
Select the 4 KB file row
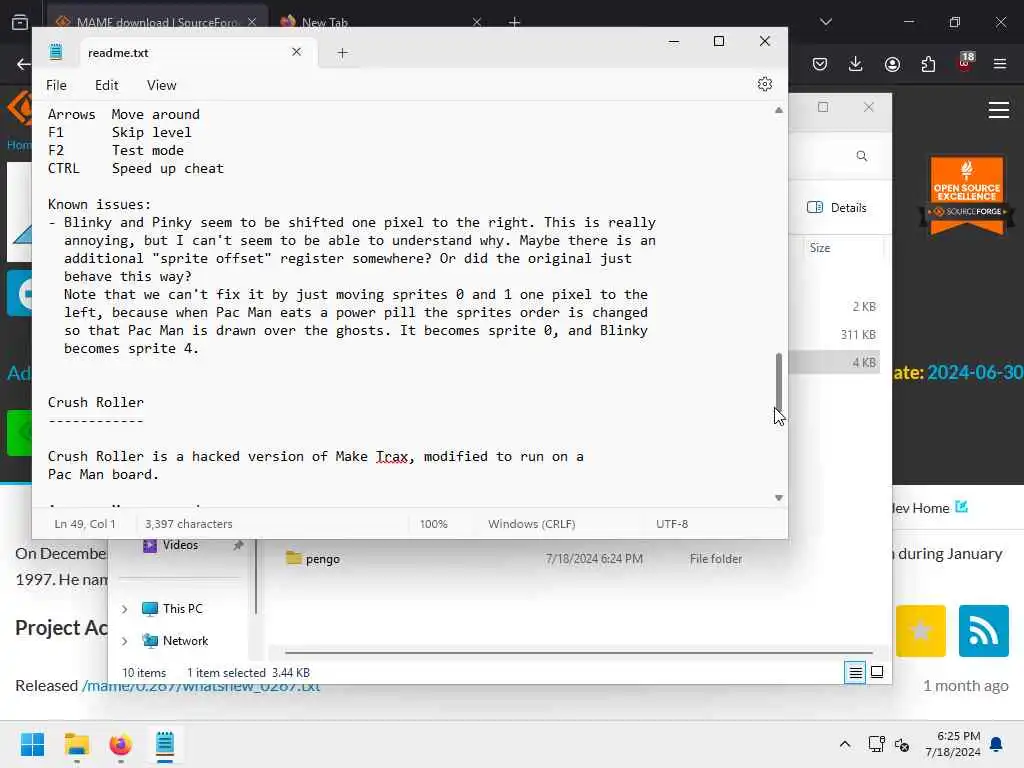coord(835,362)
